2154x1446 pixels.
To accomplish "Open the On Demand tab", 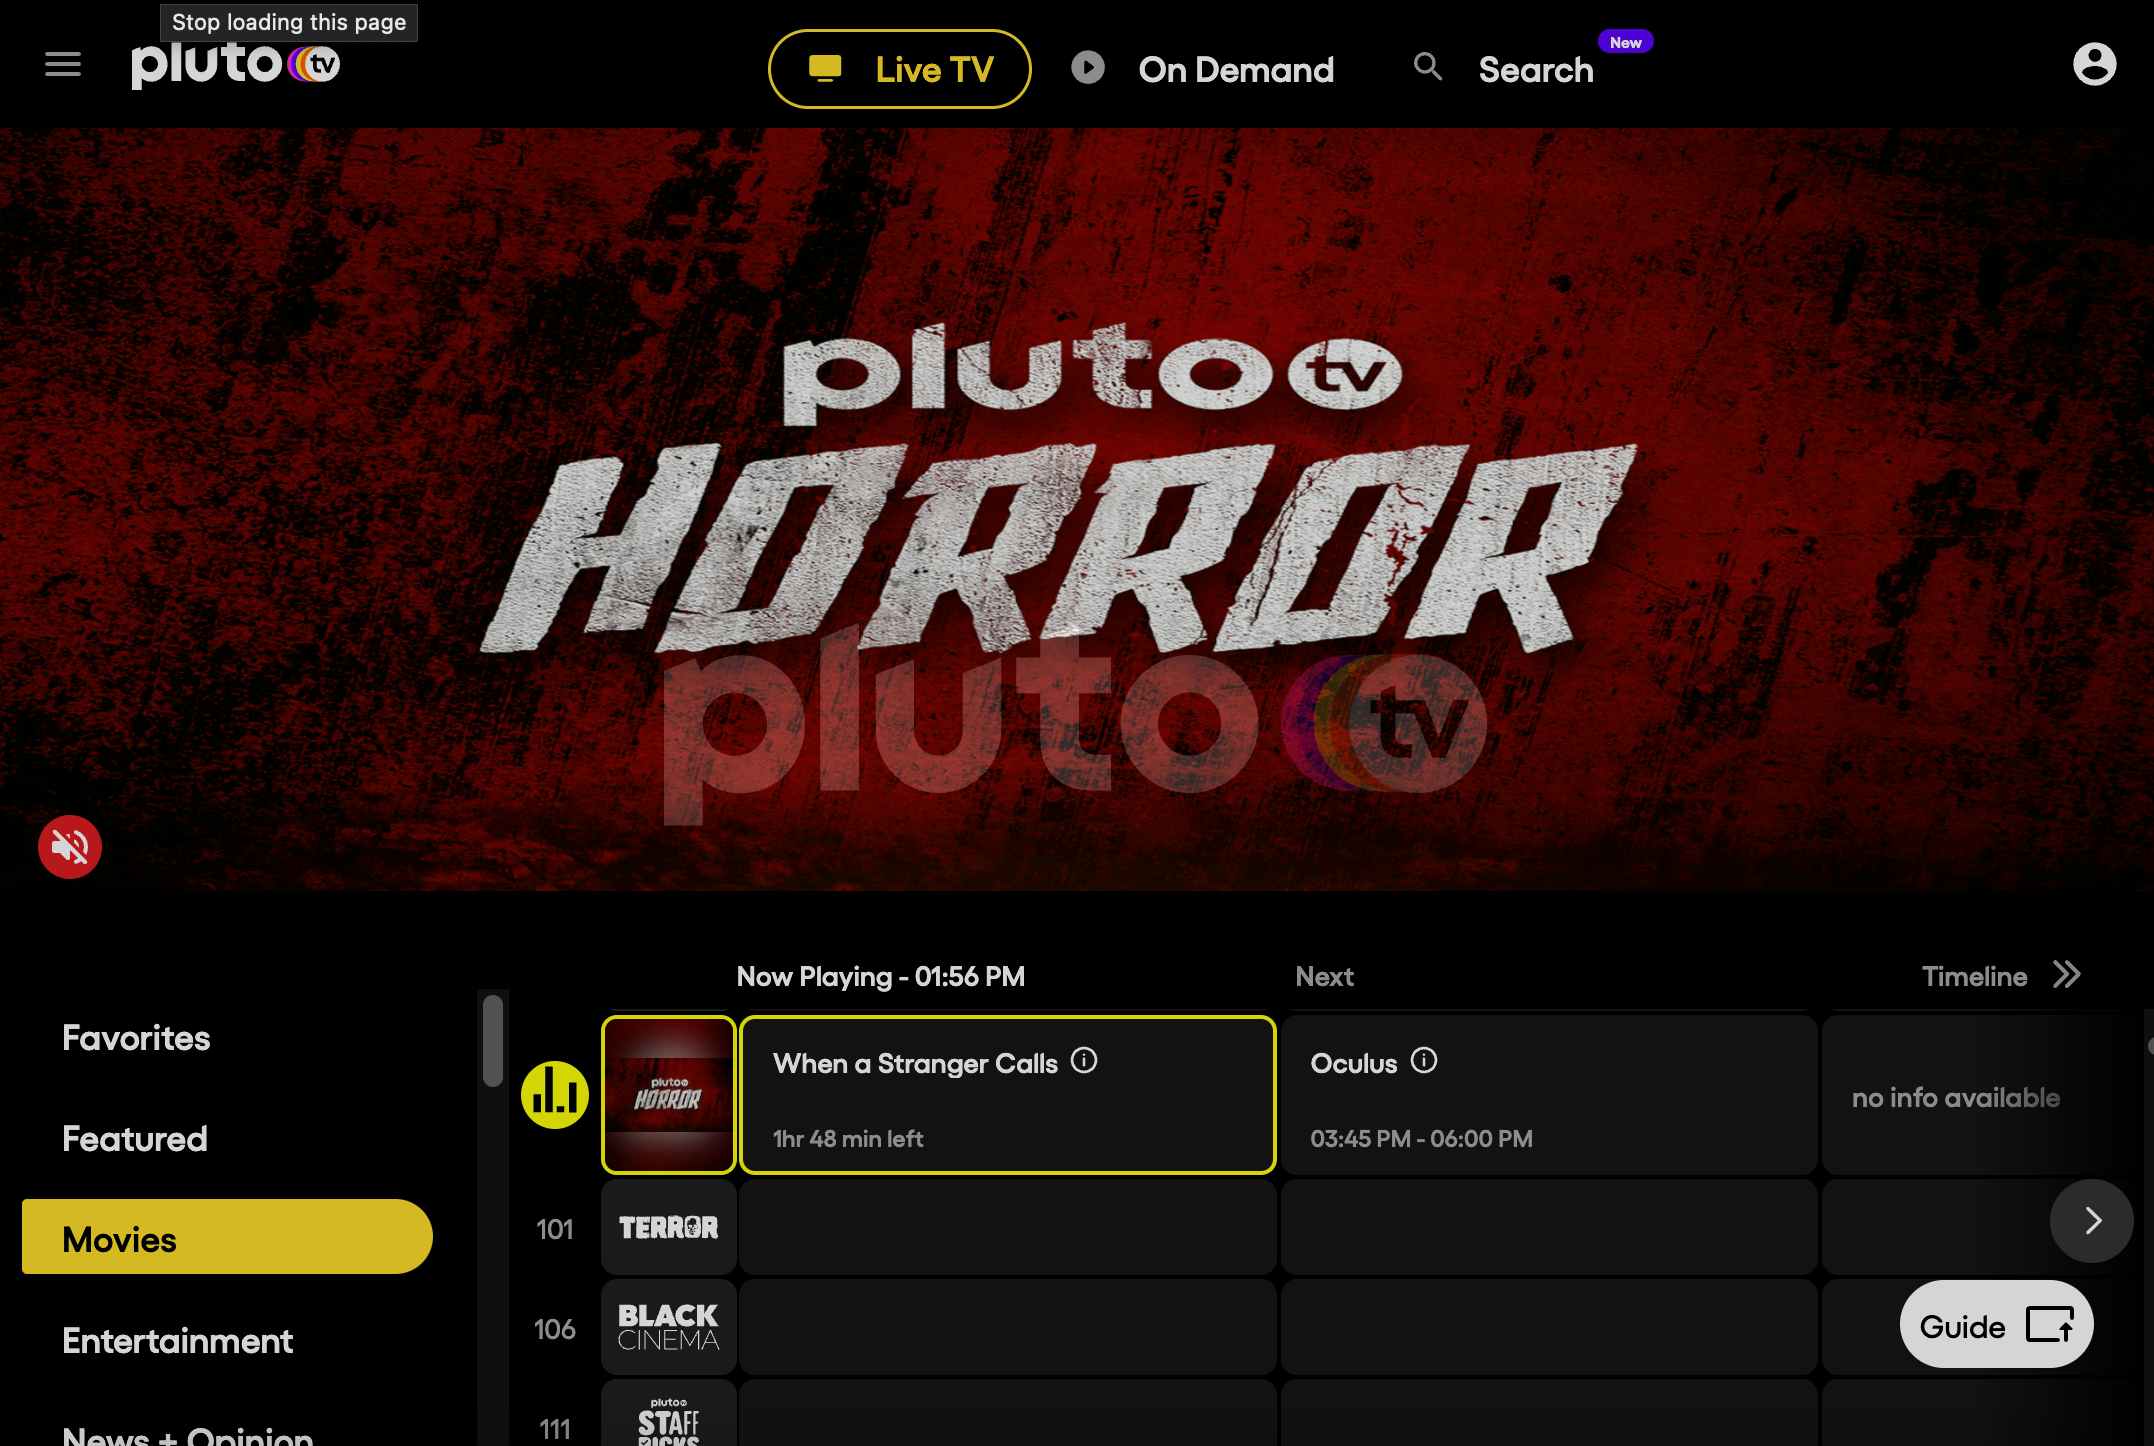I will tap(1235, 70).
